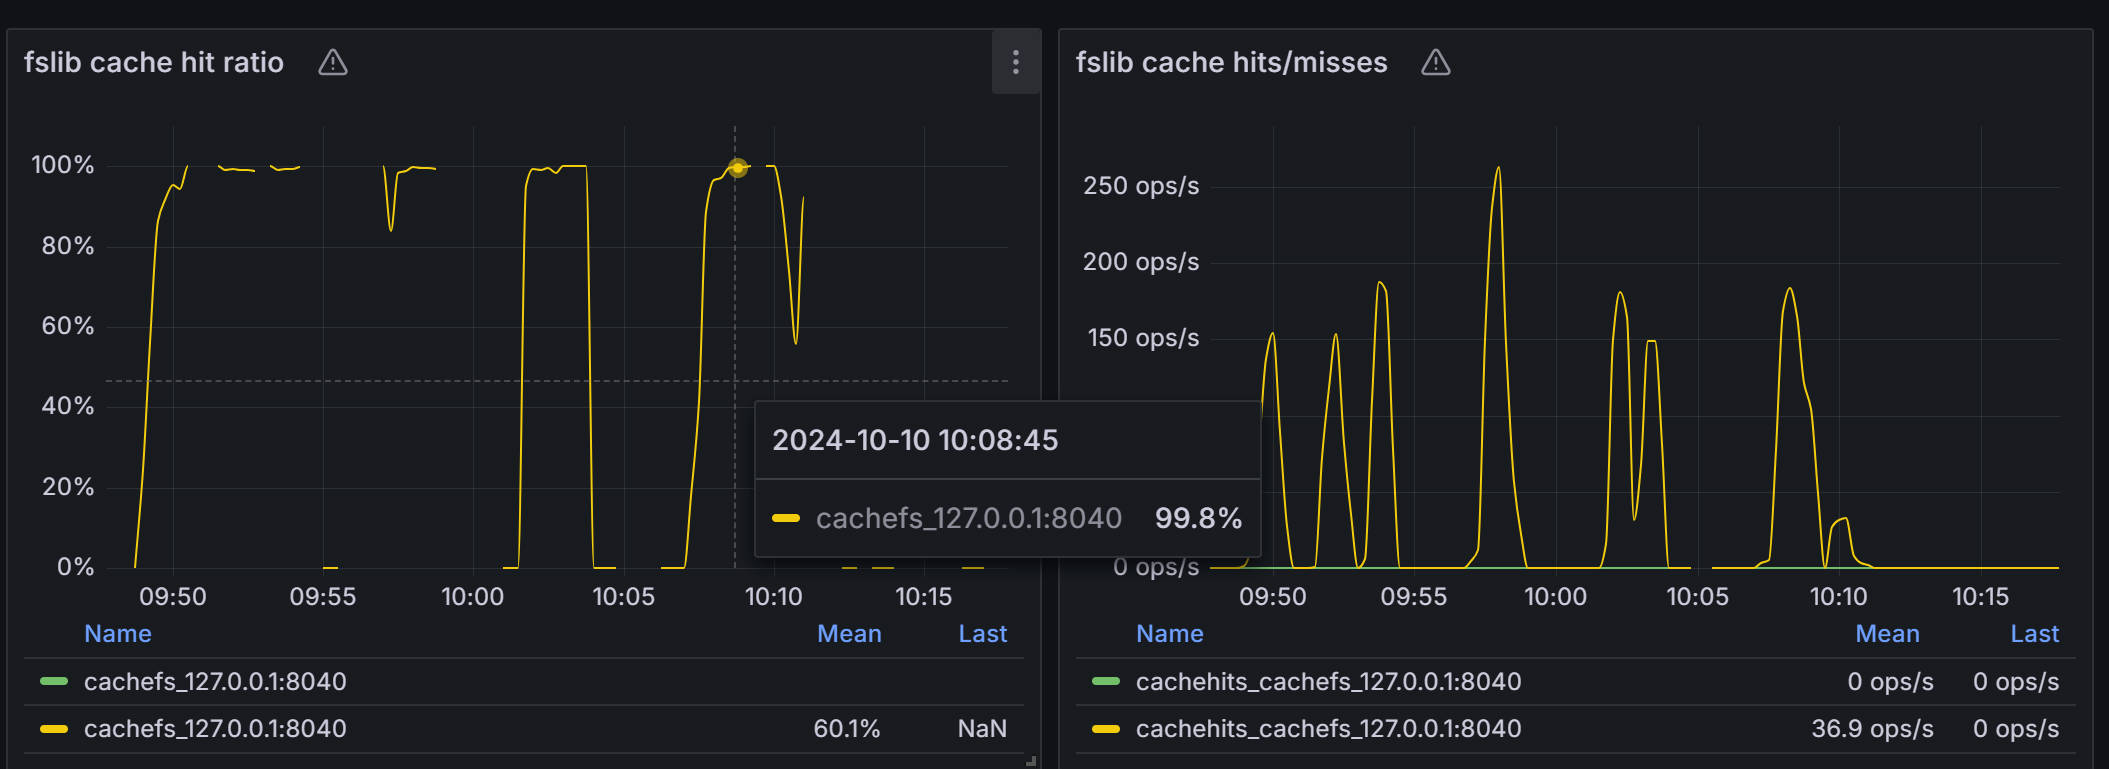Click the 60.1% mean value in hit ratio legend
Screen dimensions: 2109x769
click(847, 729)
